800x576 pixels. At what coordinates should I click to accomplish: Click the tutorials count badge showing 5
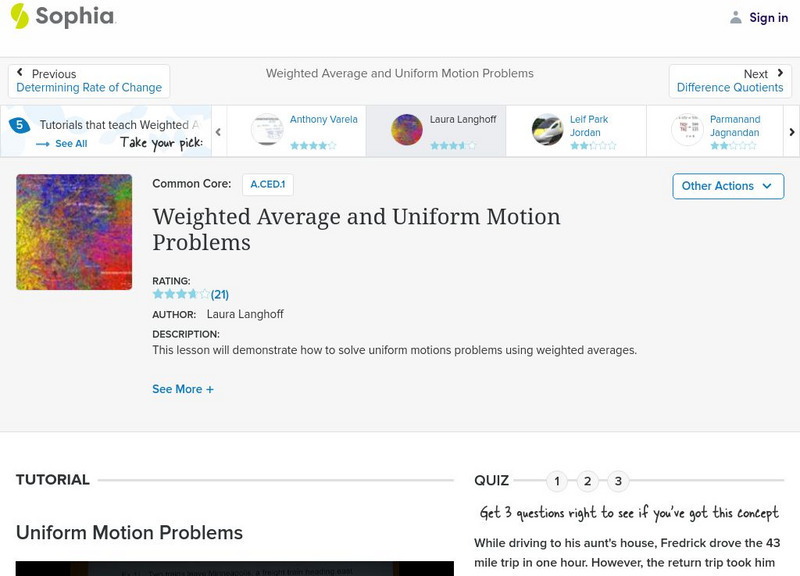click(x=19, y=125)
